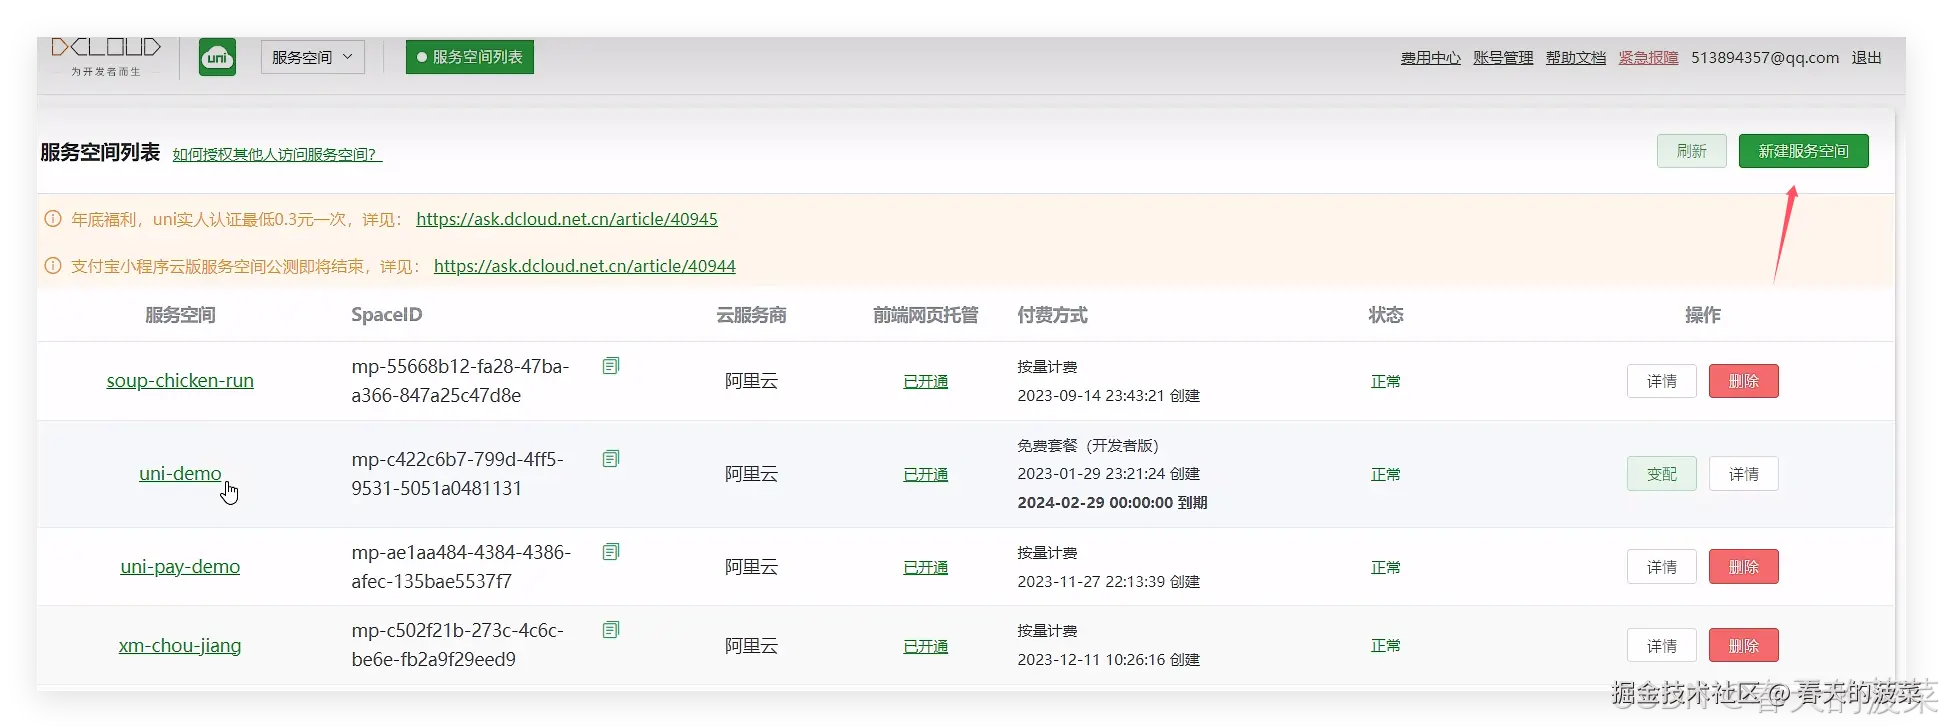Click 已开通 for xm-chou-jiang hosting

coord(925,647)
